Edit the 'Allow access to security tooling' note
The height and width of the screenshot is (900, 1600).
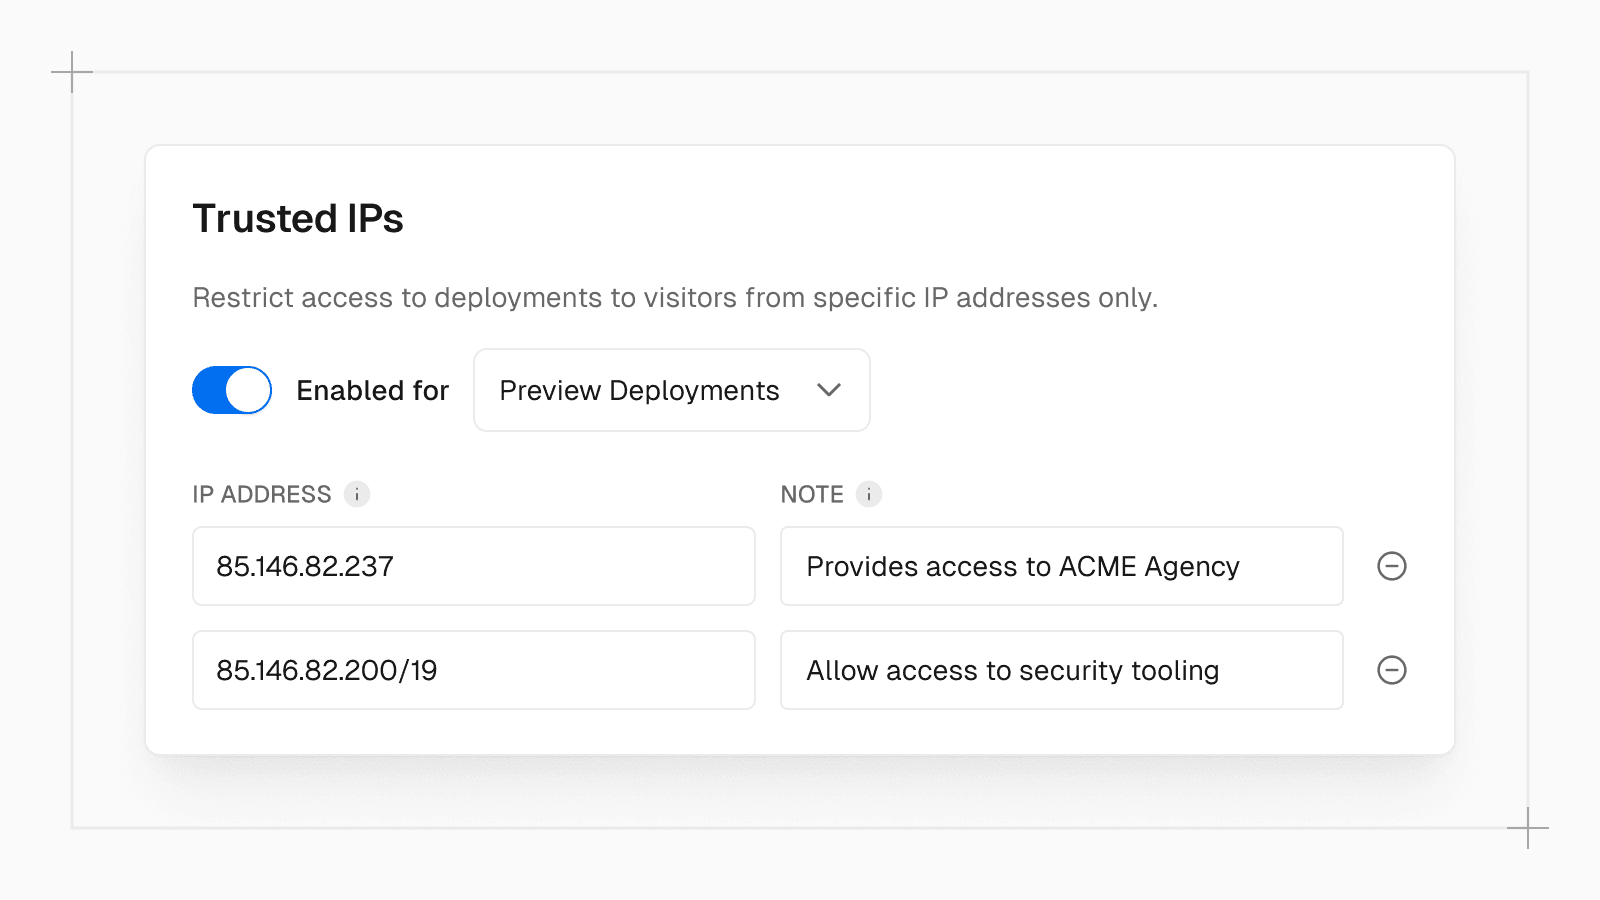1061,670
